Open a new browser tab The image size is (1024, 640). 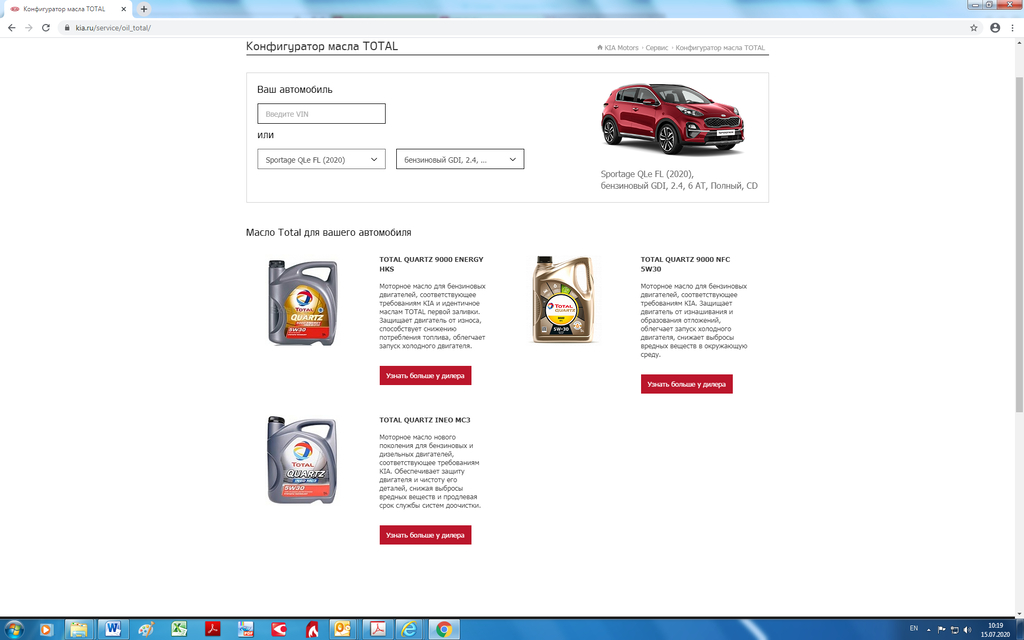click(x=144, y=8)
